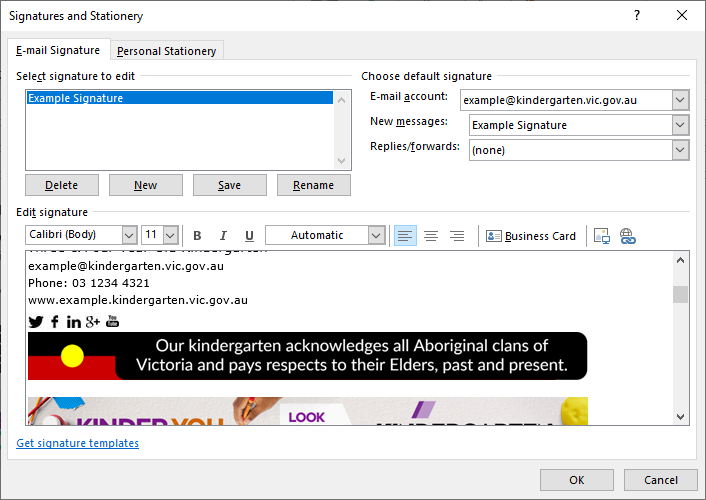The width and height of the screenshot is (706, 500).
Task: Click the Insert Picture icon
Action: pos(602,236)
